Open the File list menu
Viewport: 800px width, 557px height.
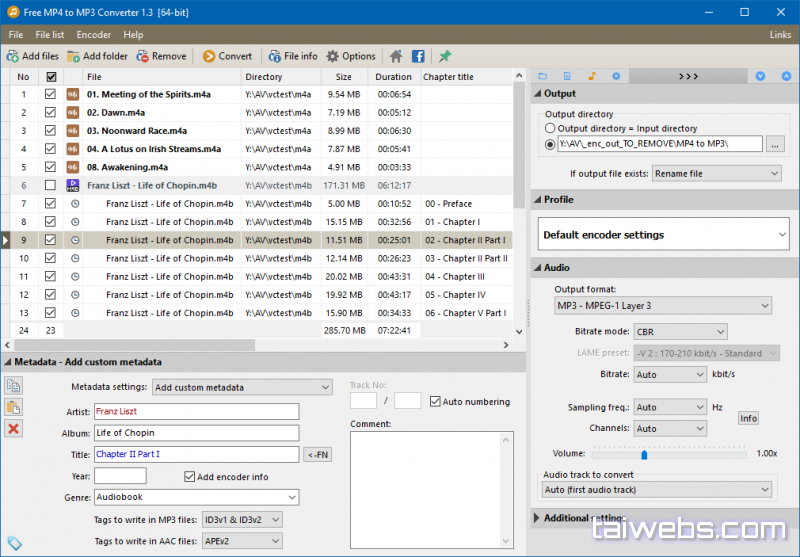[x=50, y=35]
